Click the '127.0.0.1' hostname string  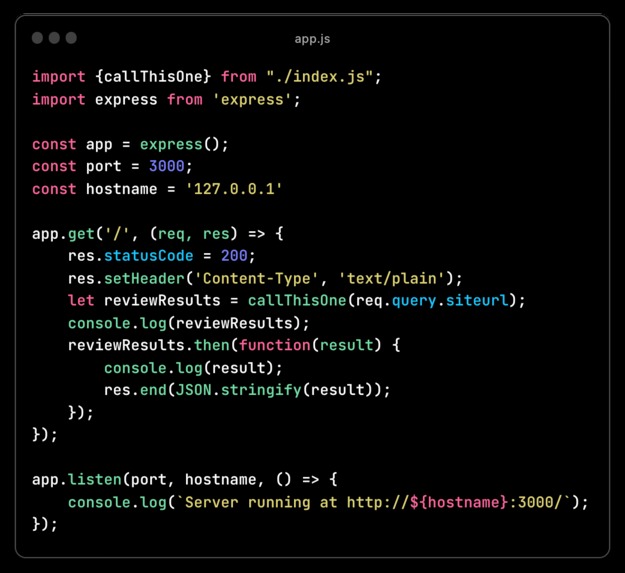(x=234, y=188)
